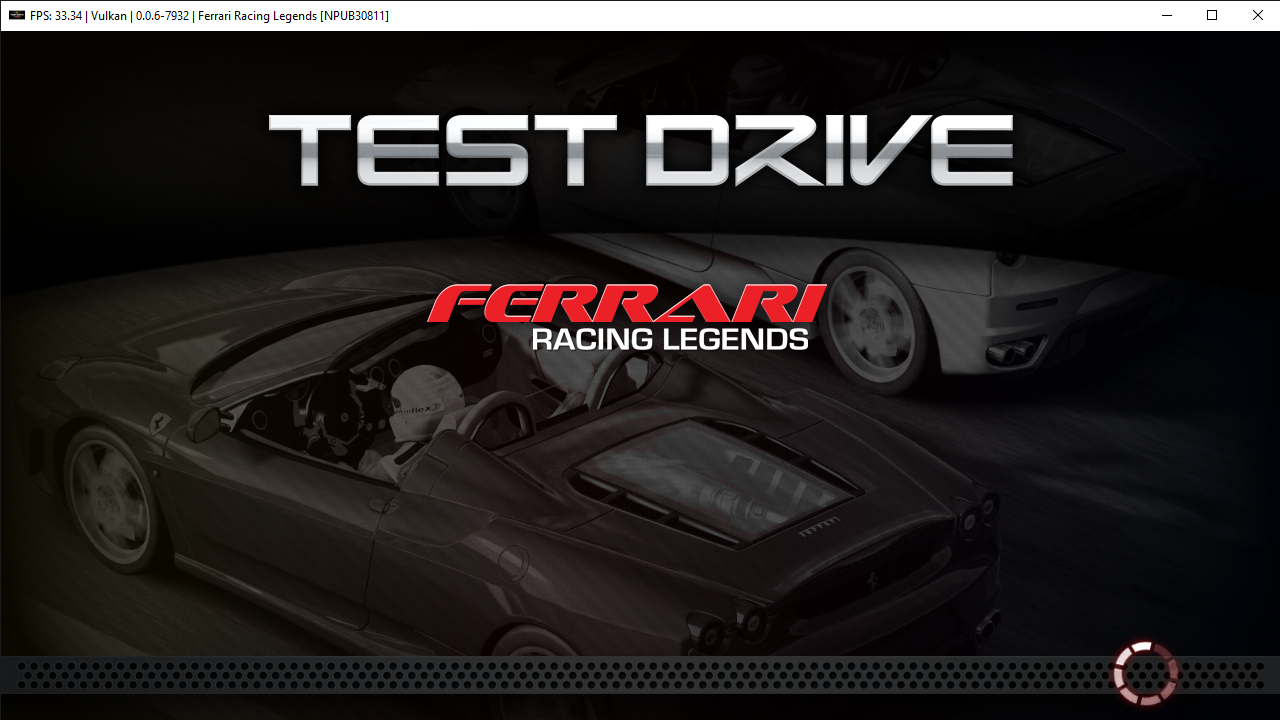Click the Vulkan renderer label in the title bar

coord(109,15)
